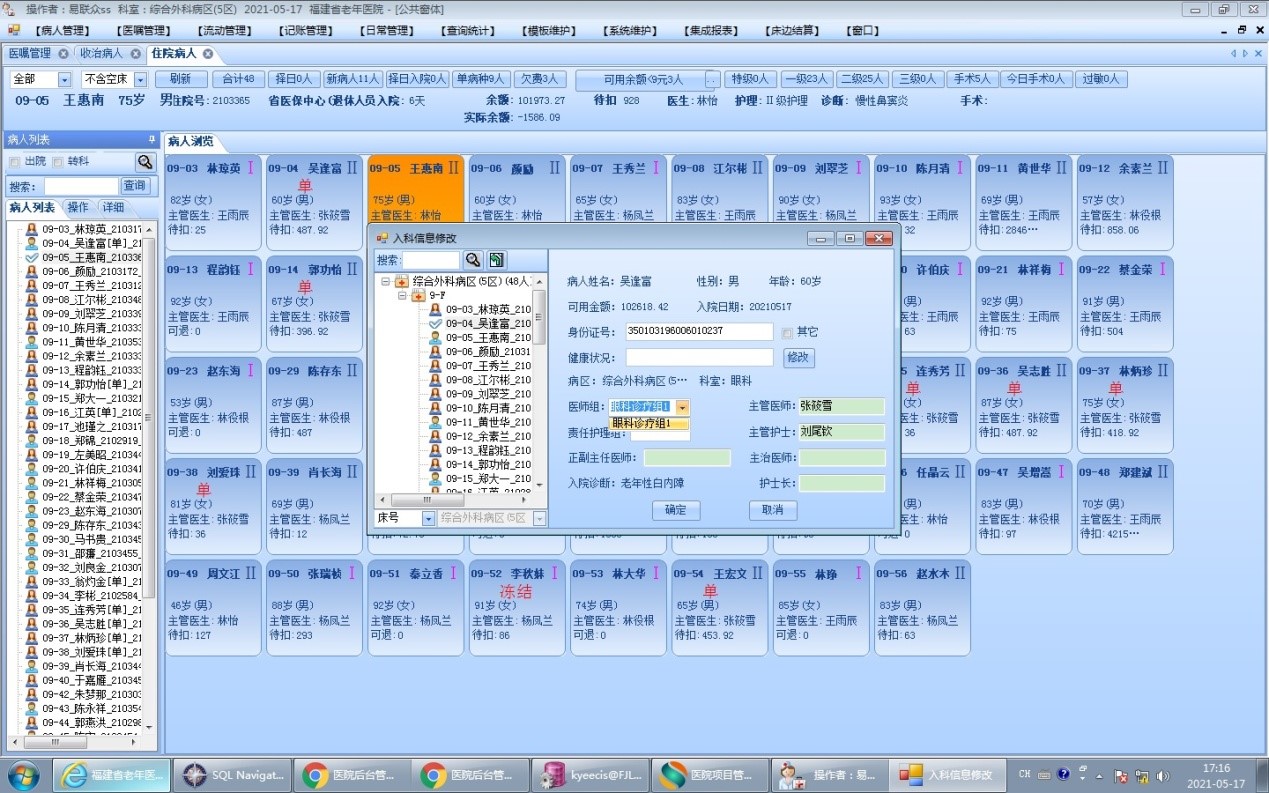Select 09-14_郭功怡 in dialog tree

coord(488,464)
